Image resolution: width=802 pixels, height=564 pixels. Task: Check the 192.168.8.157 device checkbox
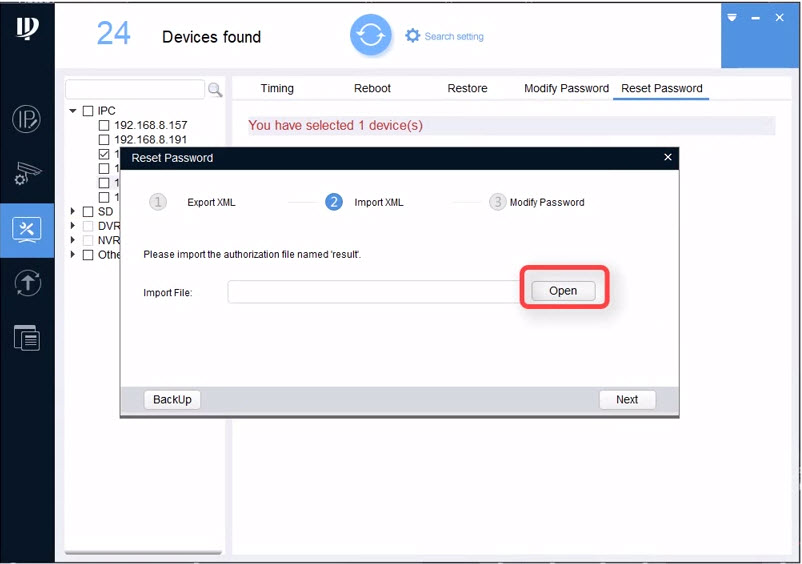click(x=104, y=126)
